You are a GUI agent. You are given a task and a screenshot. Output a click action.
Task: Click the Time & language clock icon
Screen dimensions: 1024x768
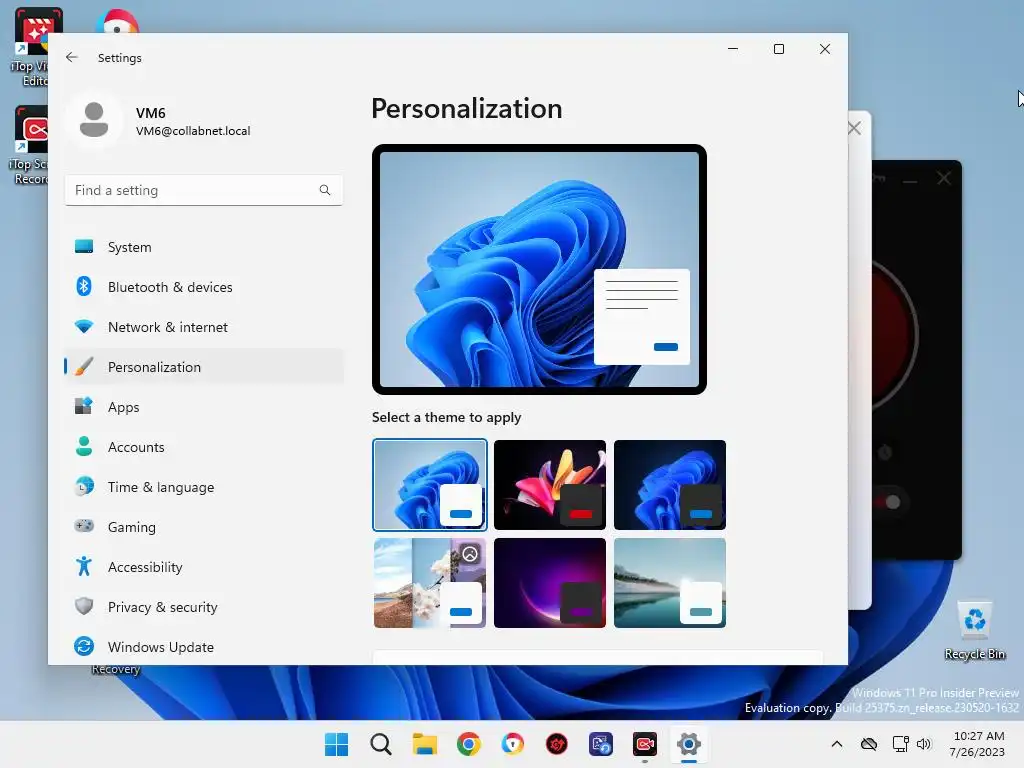tap(84, 487)
